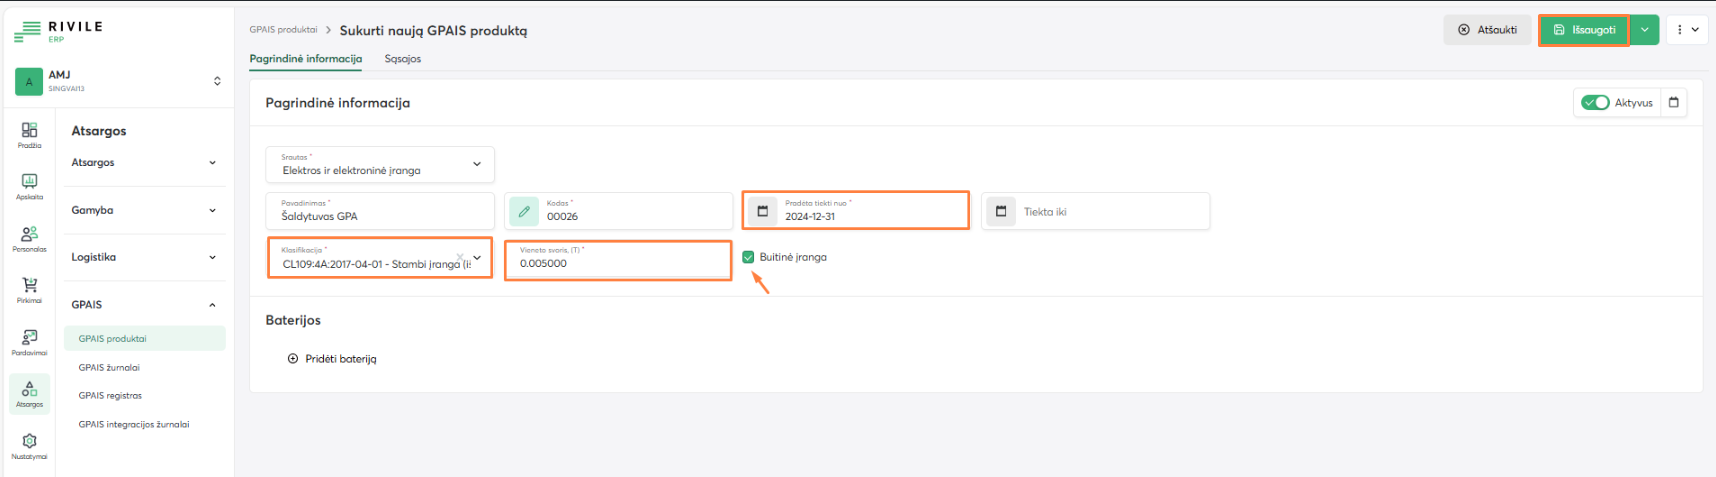The image size is (1716, 477).
Task: Click the Išsaugoti save button
Action: coord(1584,30)
